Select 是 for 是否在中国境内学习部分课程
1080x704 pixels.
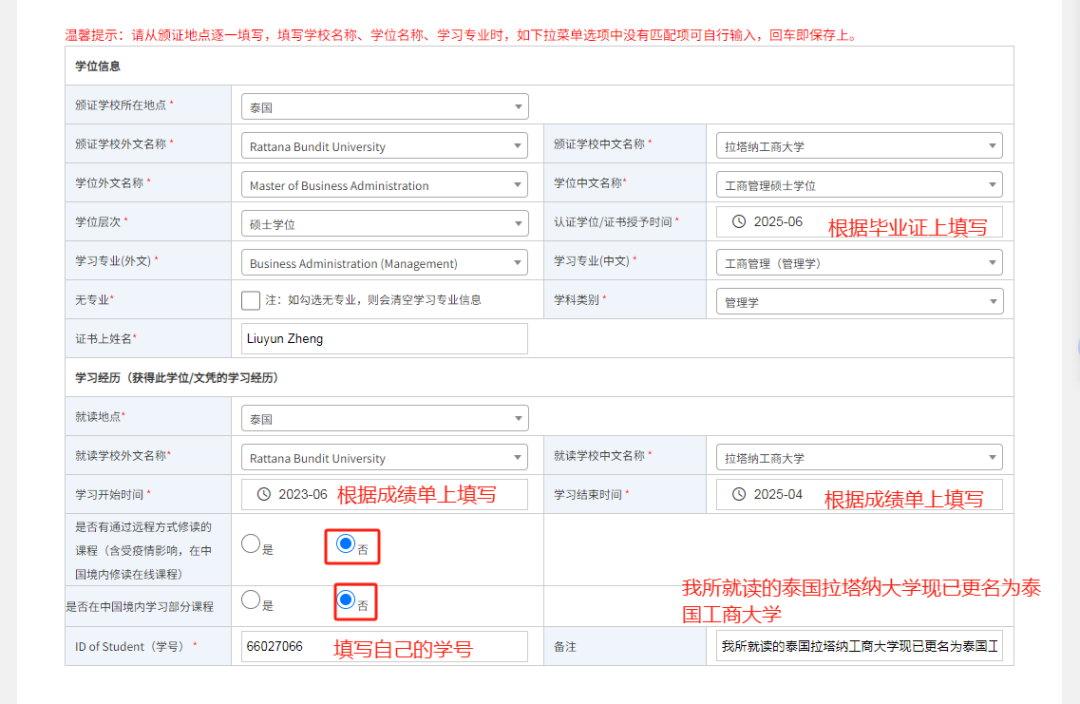tap(251, 601)
